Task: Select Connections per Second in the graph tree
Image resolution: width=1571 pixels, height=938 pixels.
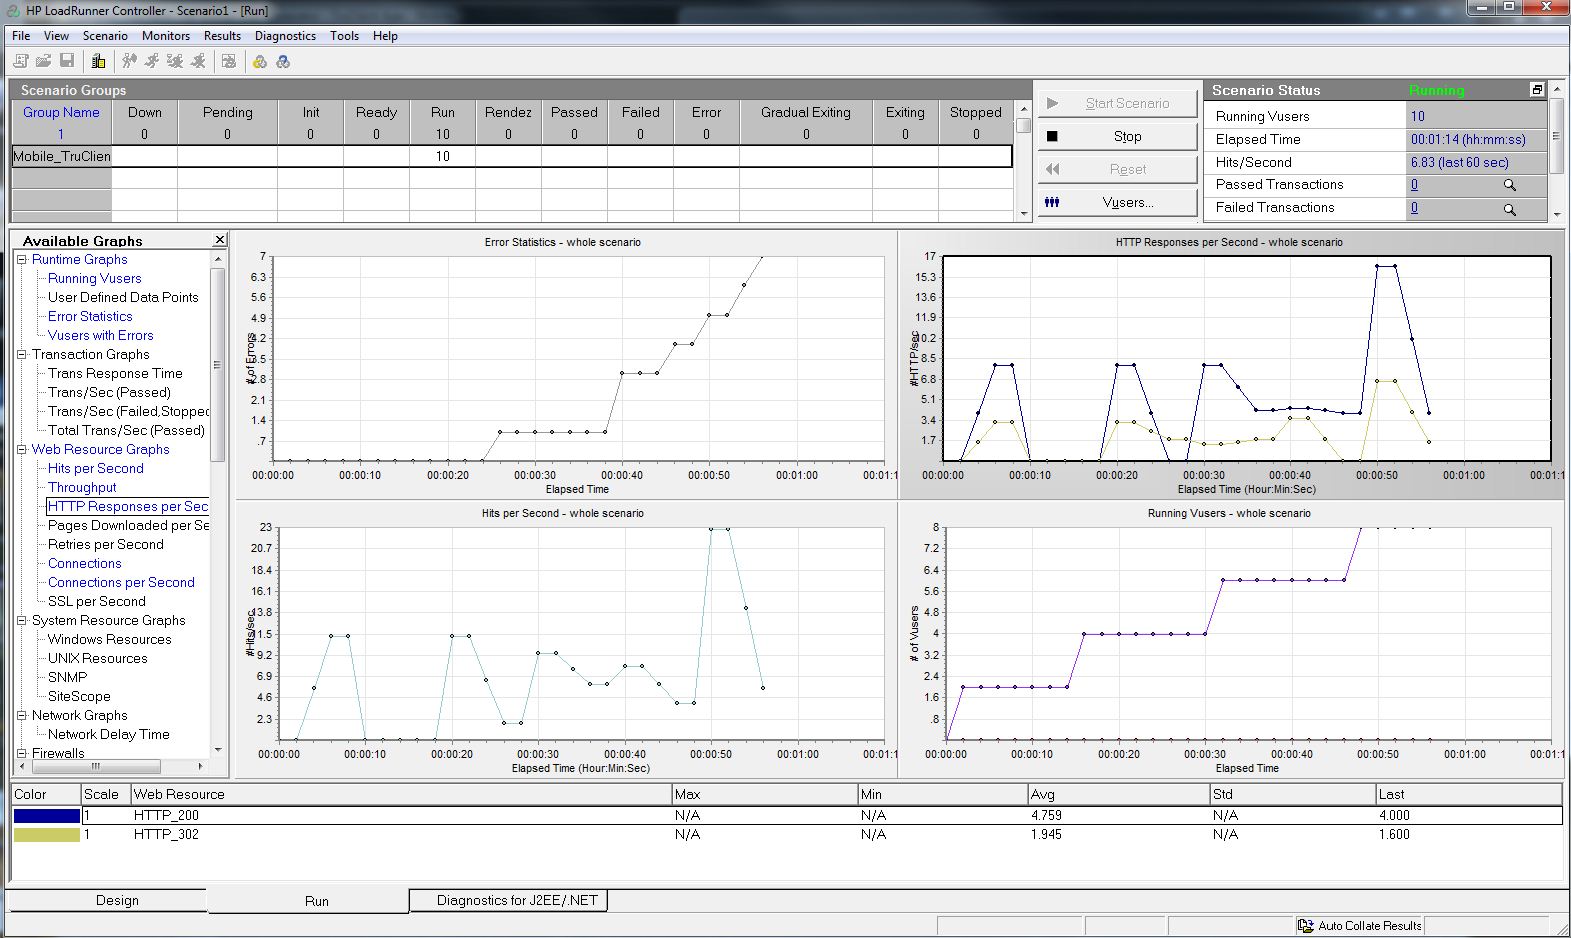Action: coord(121,583)
